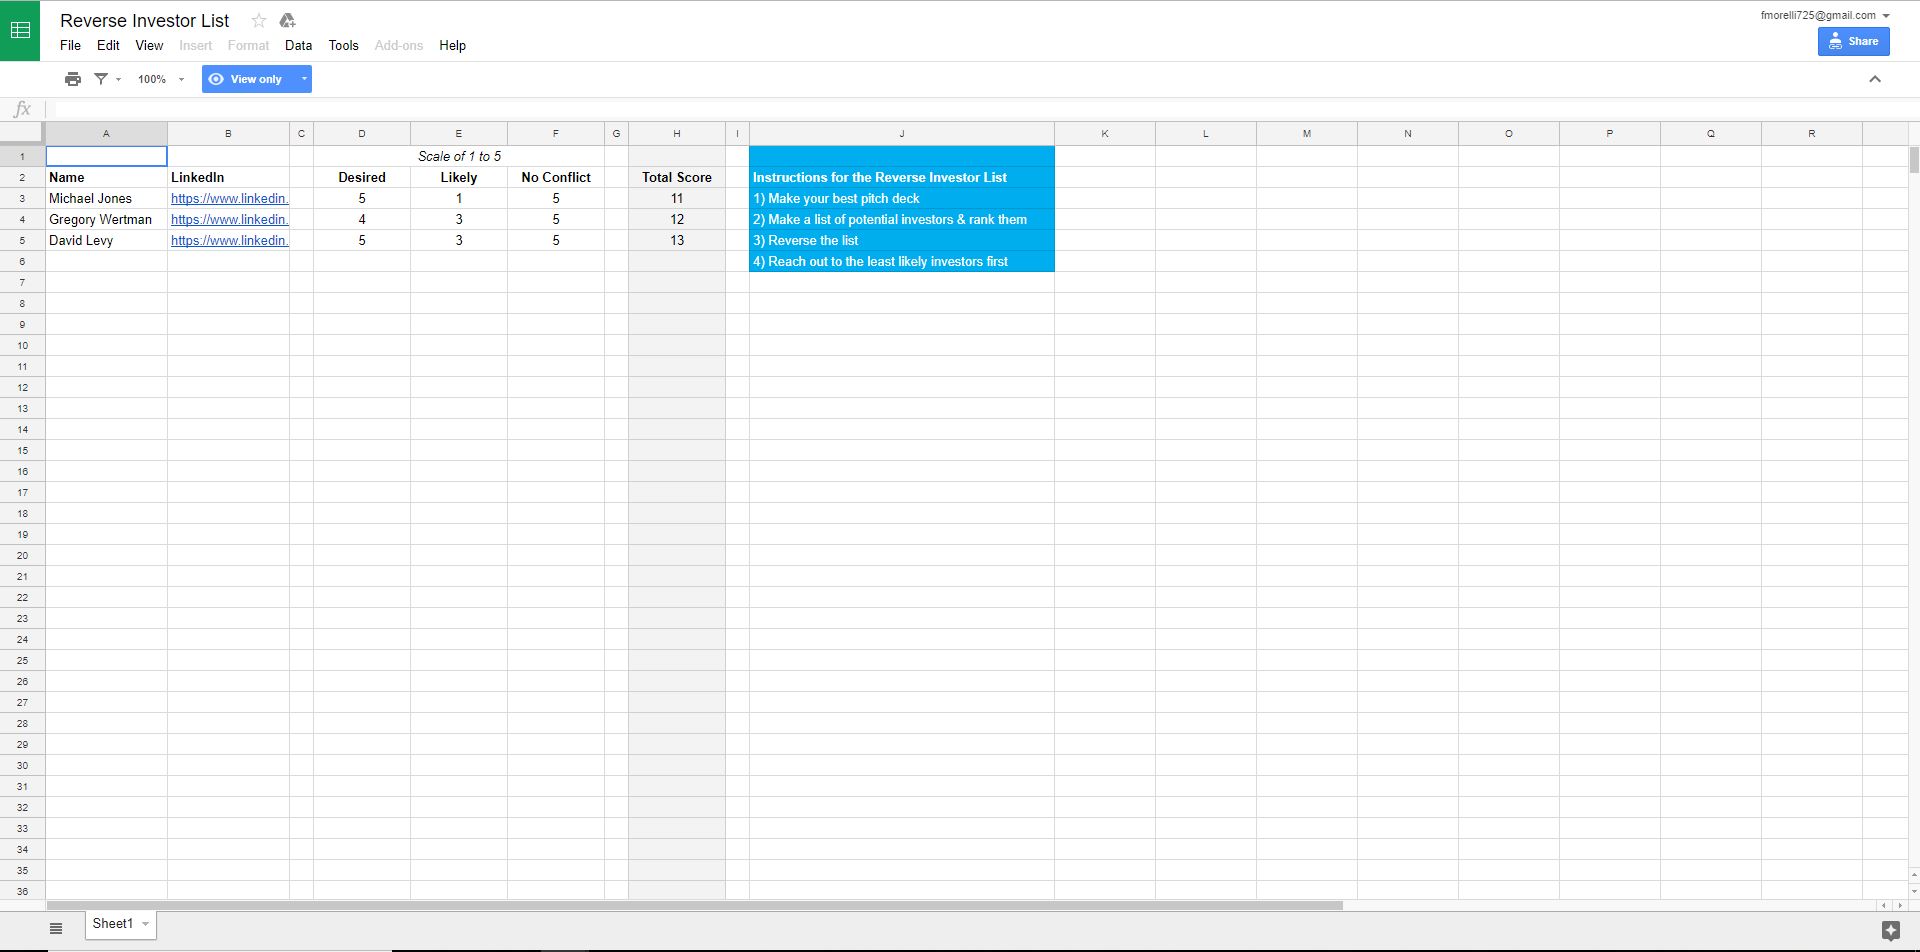This screenshot has width=1920, height=952.
Task: Click the vertical scrollbar thumb
Action: [1914, 160]
